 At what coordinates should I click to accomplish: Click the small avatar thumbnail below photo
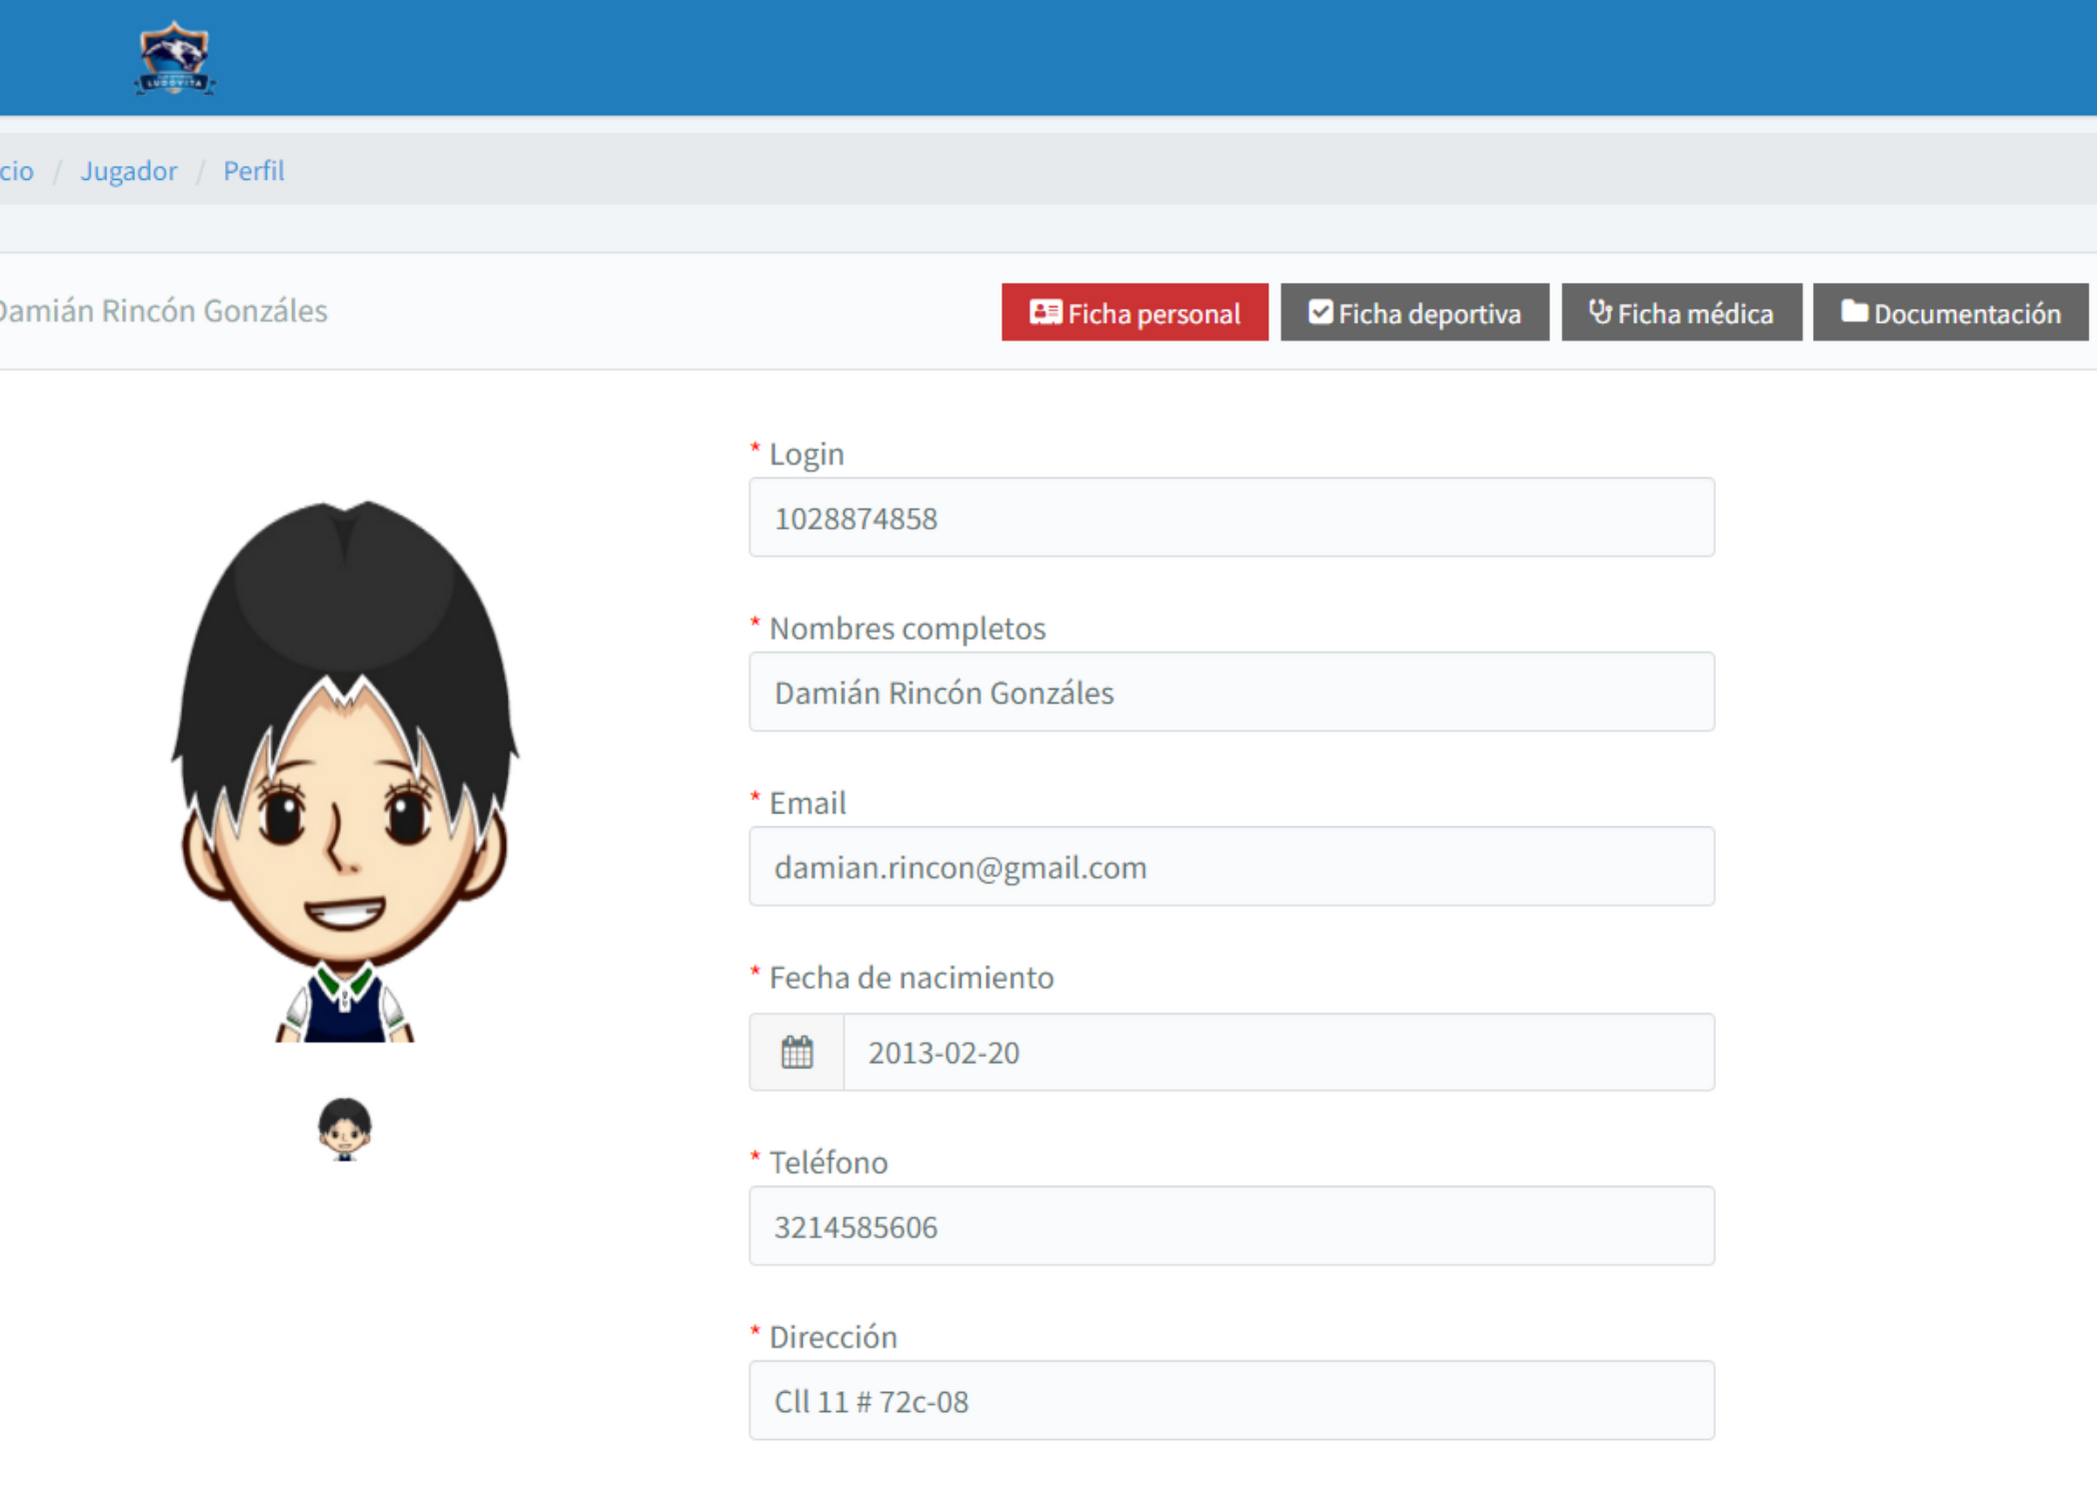[x=345, y=1129]
